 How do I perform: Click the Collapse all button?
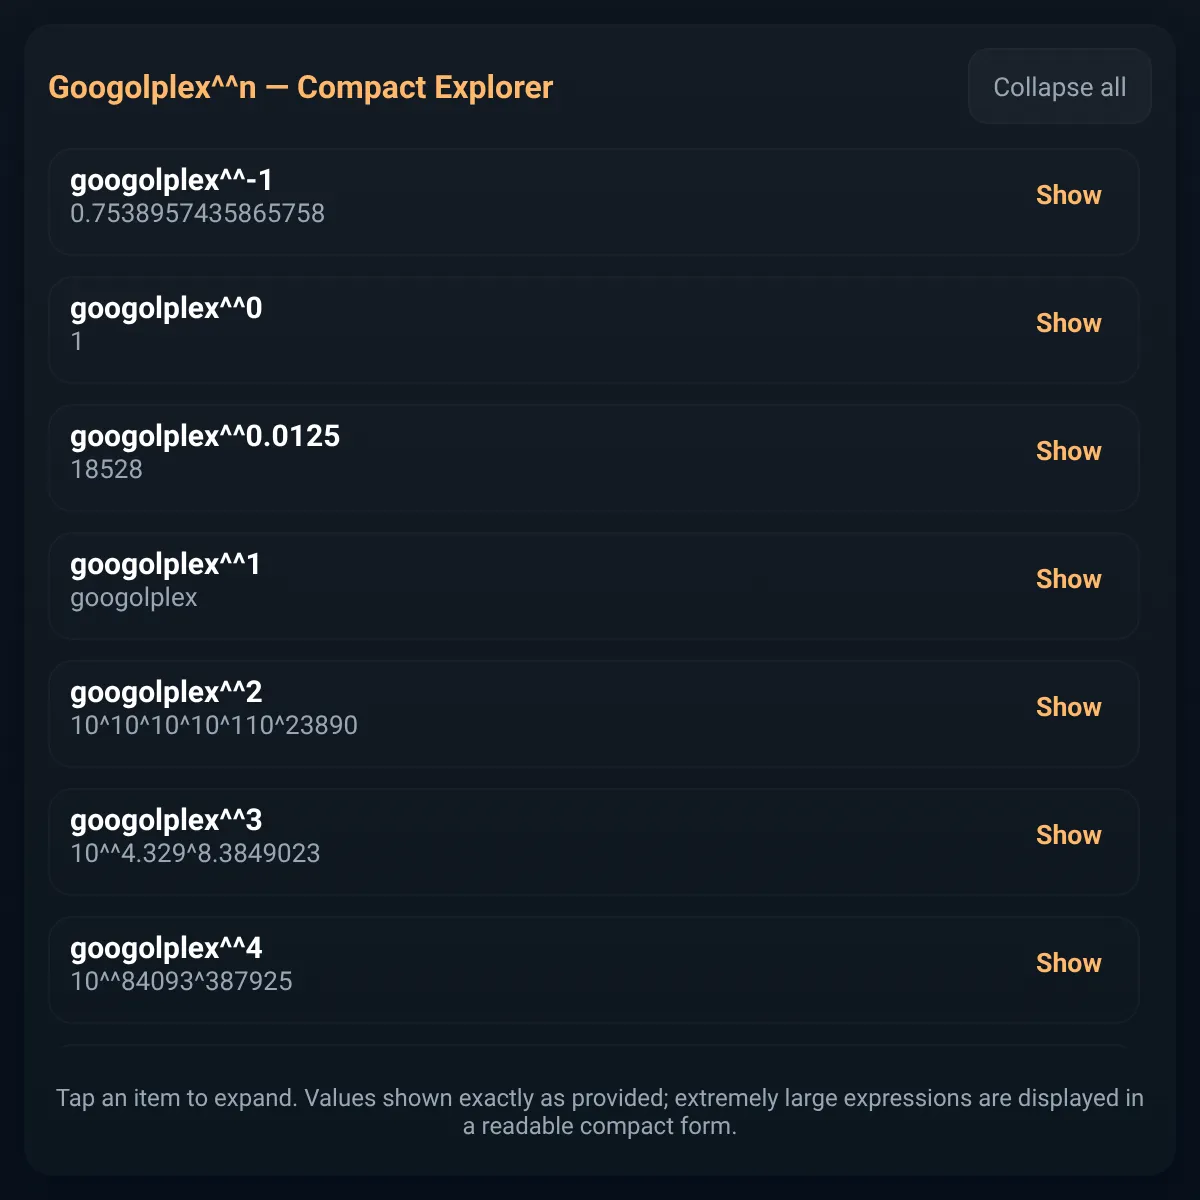1059,87
